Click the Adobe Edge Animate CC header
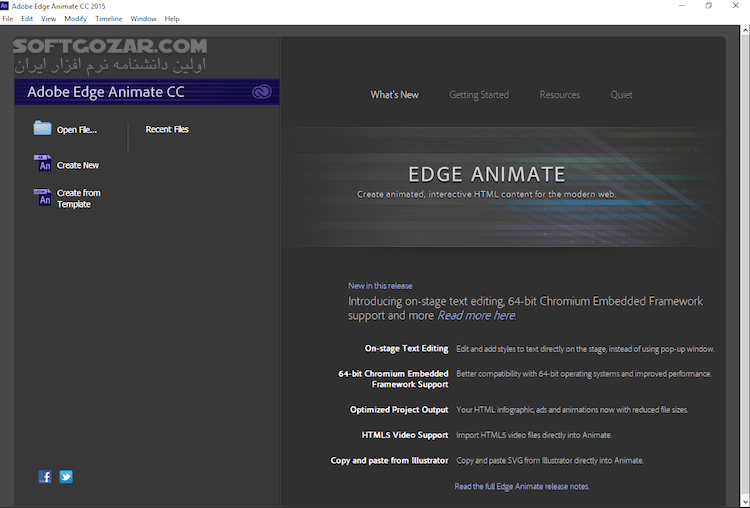 tap(106, 92)
